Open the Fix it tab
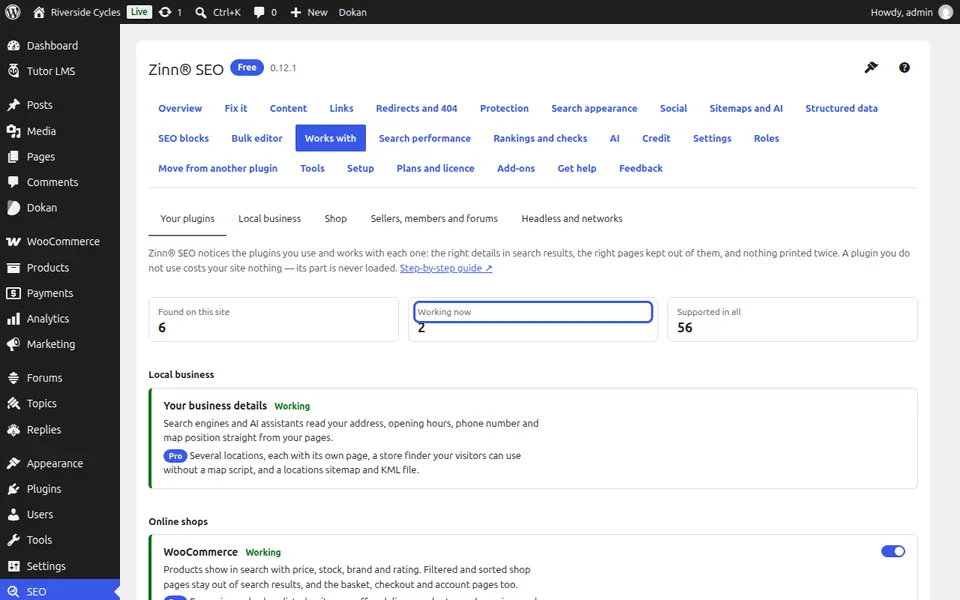This screenshot has width=960, height=600. point(236,108)
